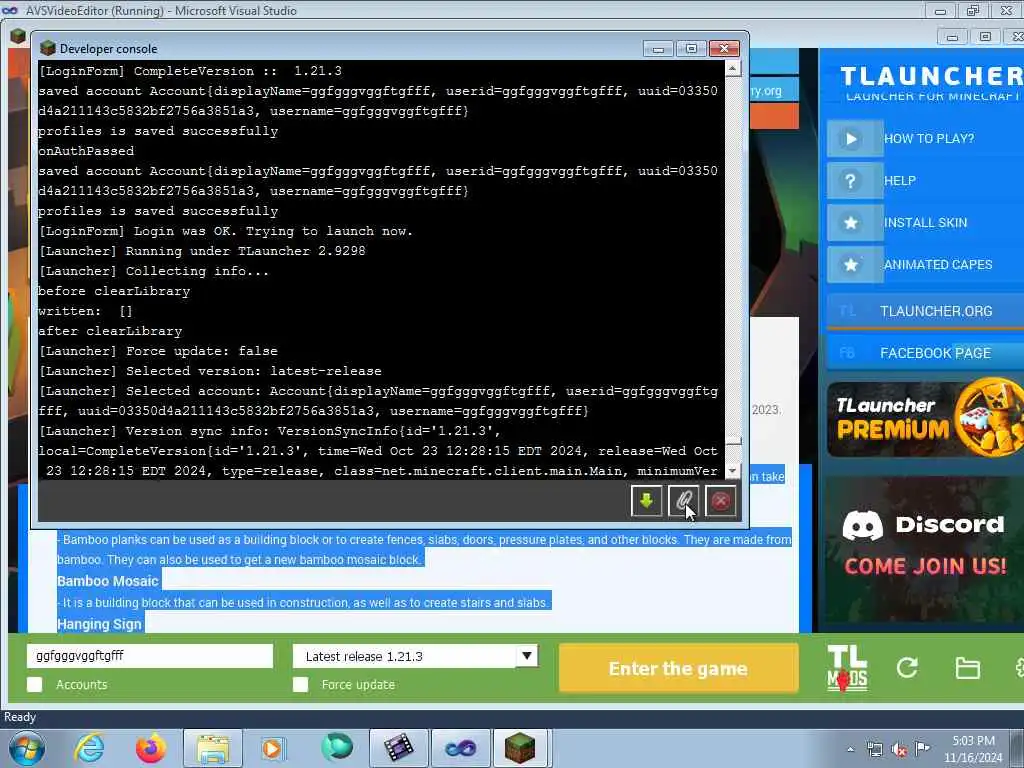
Task: Click the Animated Capes star icon
Action: pos(851,264)
